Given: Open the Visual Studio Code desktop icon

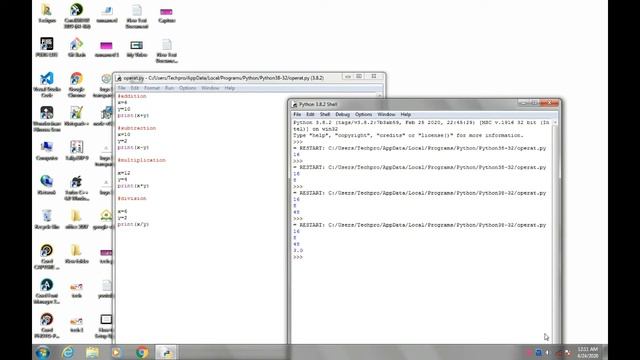Looking at the screenshot, I should tap(47, 84).
